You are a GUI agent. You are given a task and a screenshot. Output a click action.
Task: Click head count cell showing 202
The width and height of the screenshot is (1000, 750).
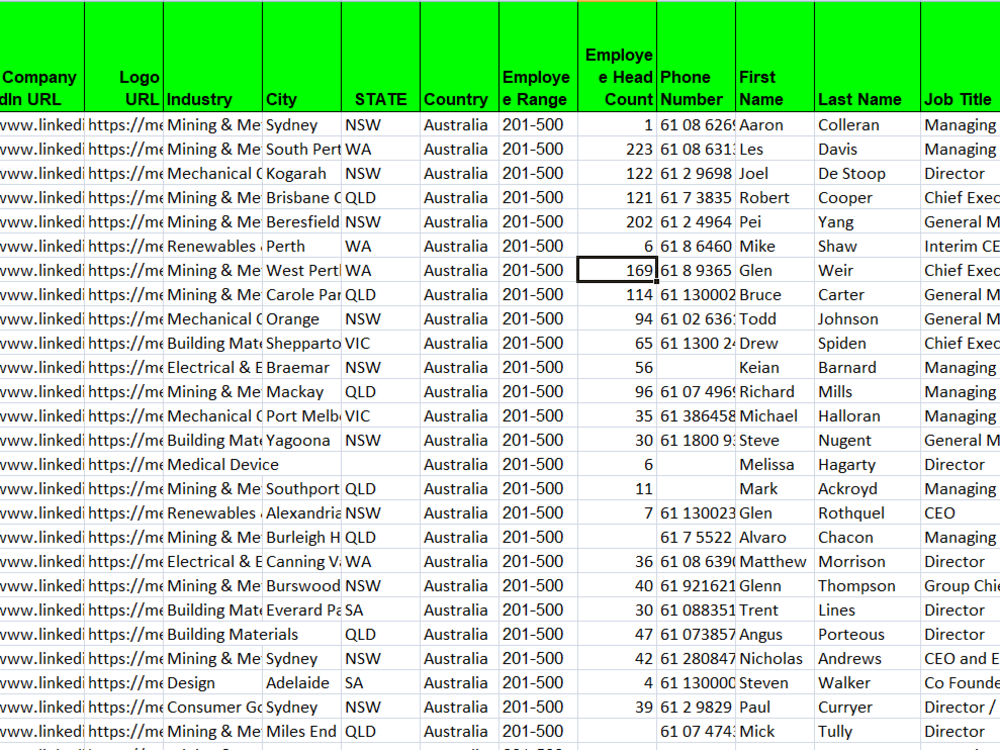coord(617,222)
